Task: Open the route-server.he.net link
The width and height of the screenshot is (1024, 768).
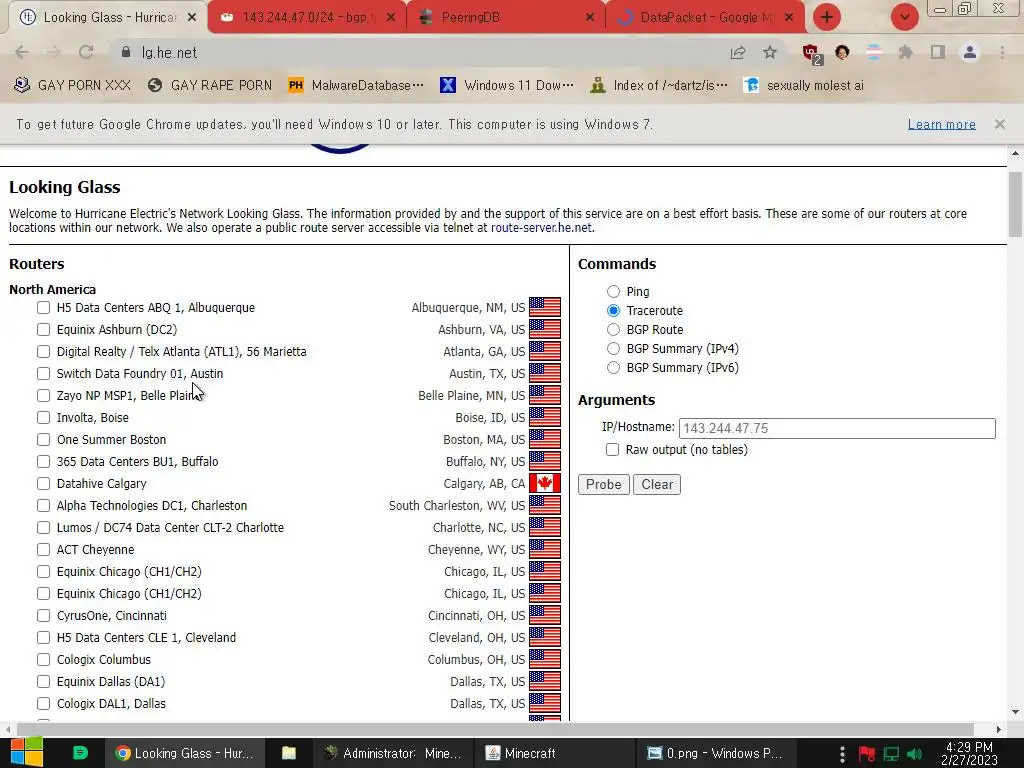Action: click(x=541, y=228)
